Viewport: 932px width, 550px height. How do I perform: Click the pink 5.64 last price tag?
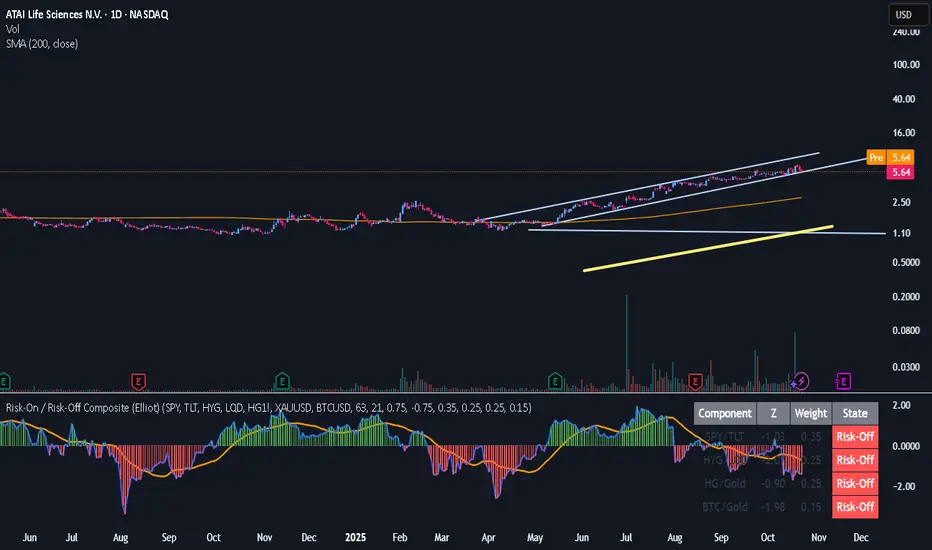click(901, 172)
